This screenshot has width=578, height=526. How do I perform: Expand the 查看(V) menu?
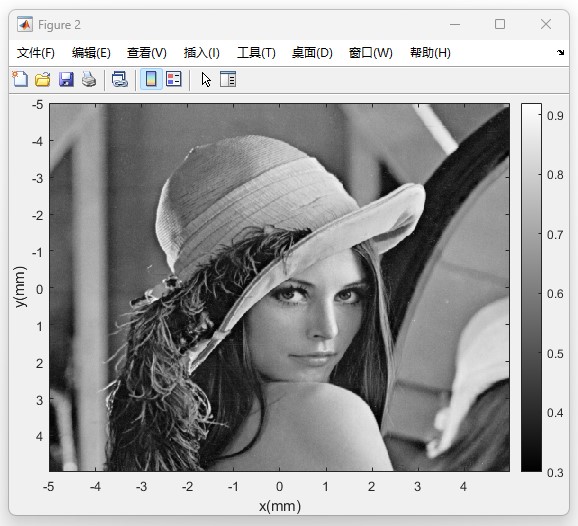click(147, 53)
